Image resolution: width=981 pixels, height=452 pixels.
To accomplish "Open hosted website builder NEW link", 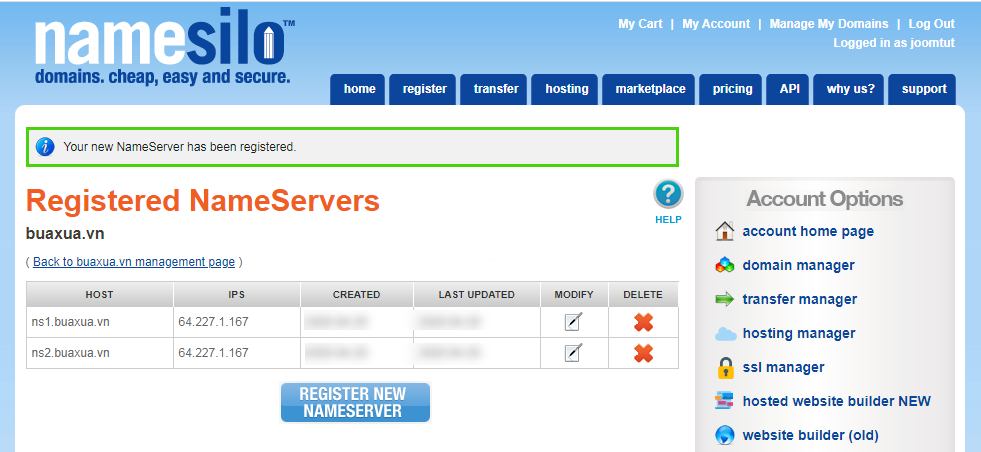I will click(x=836, y=401).
